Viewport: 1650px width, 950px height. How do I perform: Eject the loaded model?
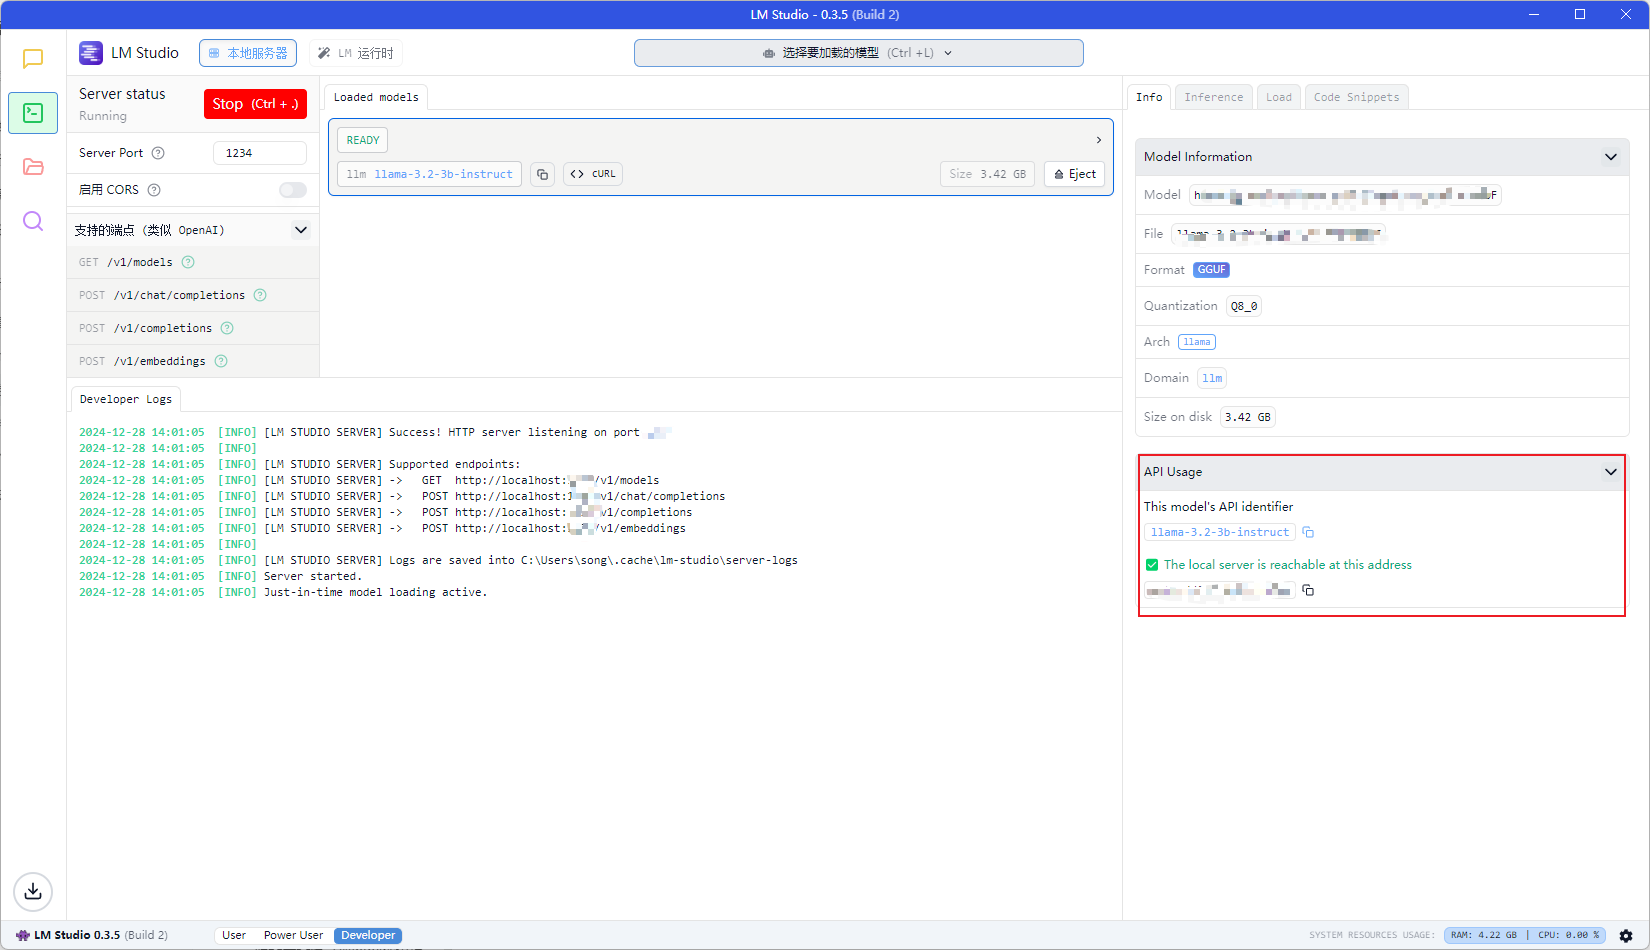coord(1074,174)
